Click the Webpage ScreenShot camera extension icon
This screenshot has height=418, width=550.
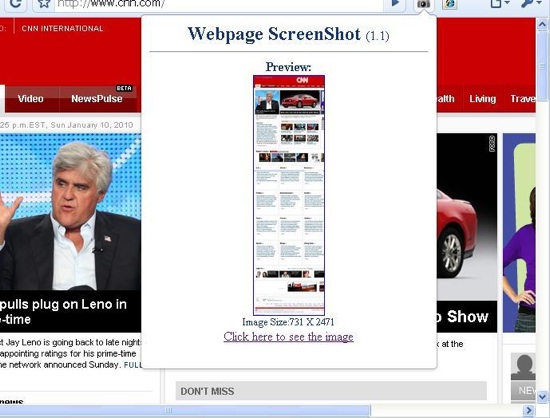click(423, 4)
